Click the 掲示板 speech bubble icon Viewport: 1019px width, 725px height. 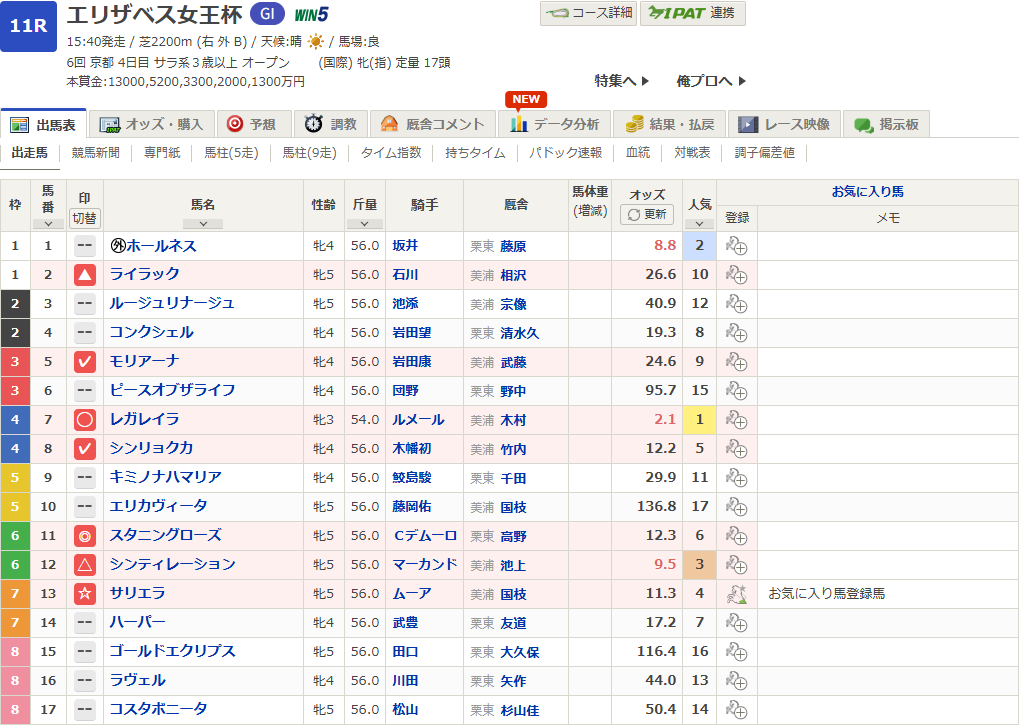point(862,124)
